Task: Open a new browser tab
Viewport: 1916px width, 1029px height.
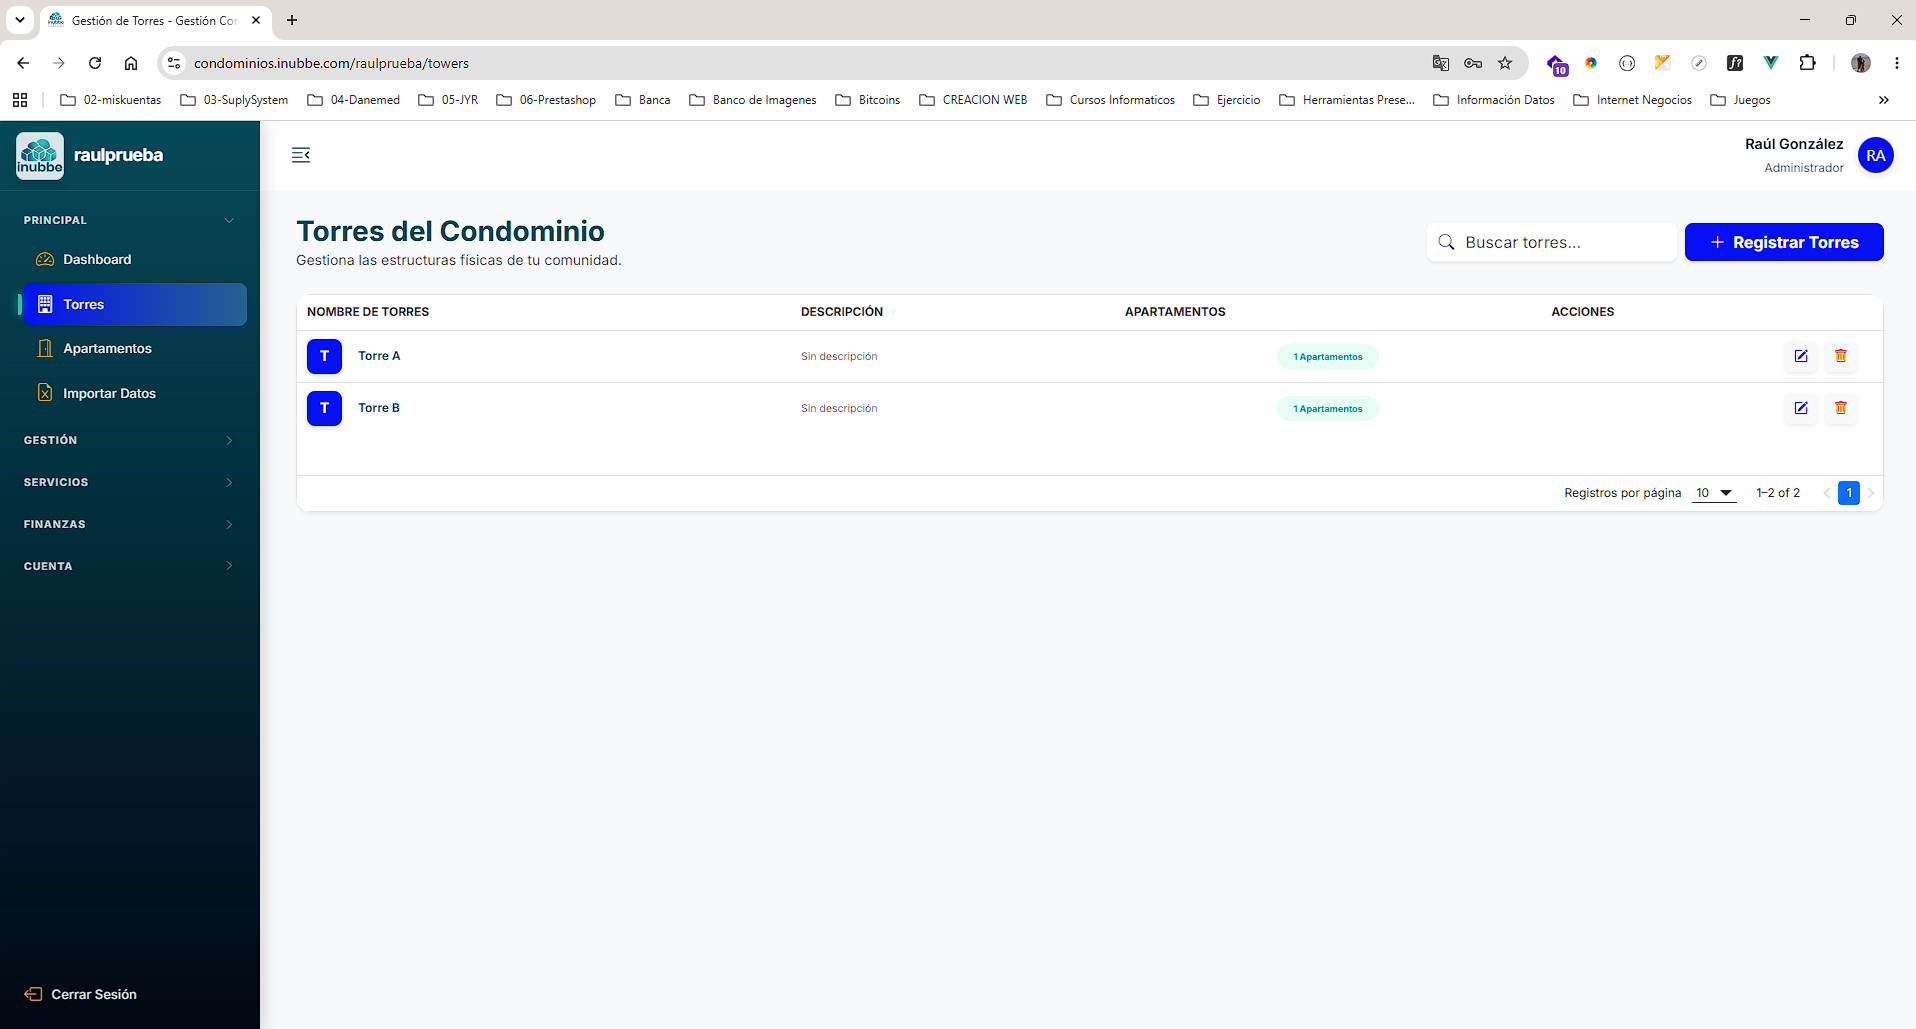Action: [x=292, y=20]
